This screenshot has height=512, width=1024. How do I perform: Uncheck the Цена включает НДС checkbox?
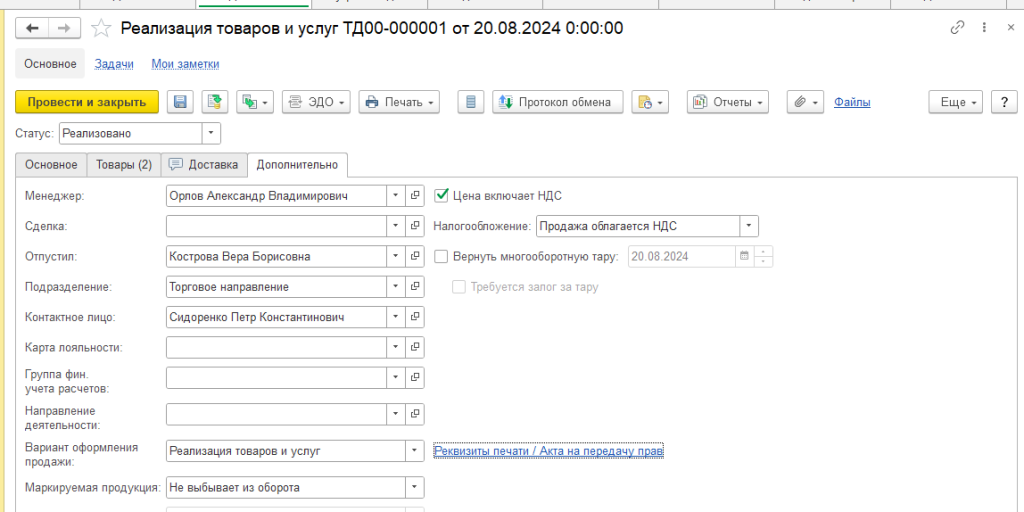pos(442,196)
